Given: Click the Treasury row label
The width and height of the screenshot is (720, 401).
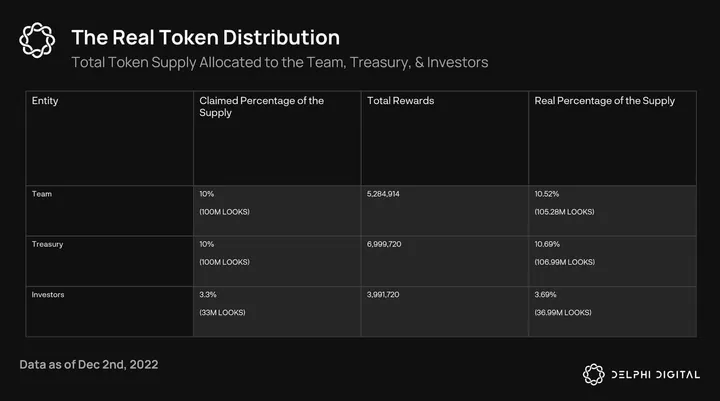Looking at the screenshot, I should tap(48, 244).
